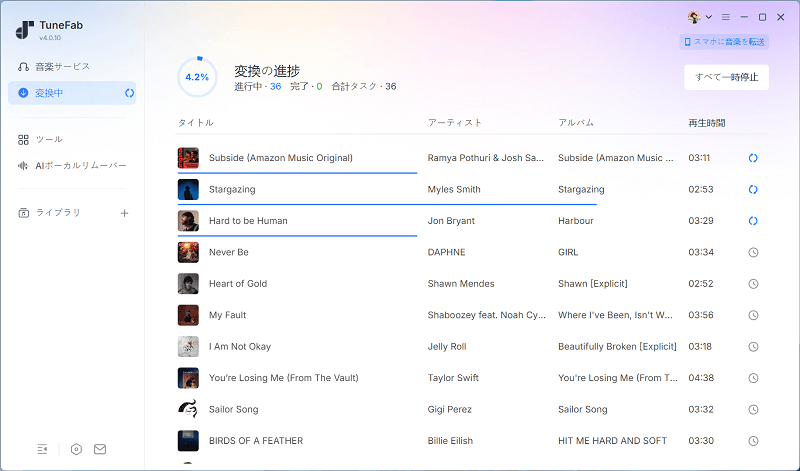The image size is (800, 471).
Task: Collapse the sidebar with the bottom-left icon
Action: (x=42, y=449)
